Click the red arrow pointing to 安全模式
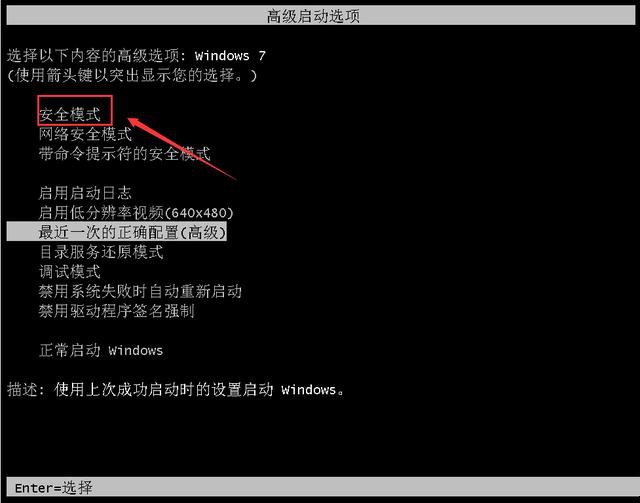The height and width of the screenshot is (503, 640). [182, 149]
